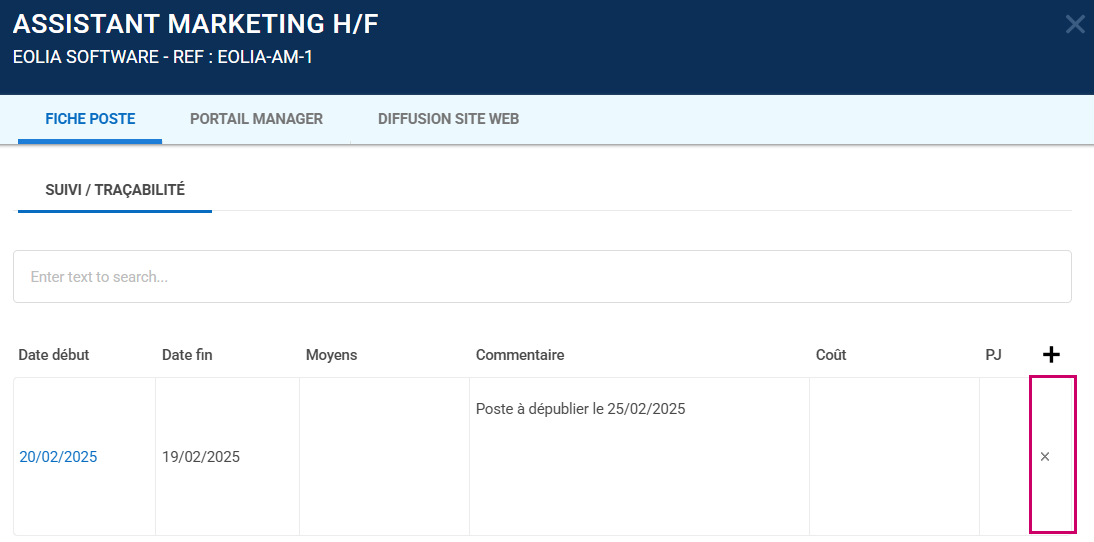Screen dimensions: 1094x542
Task: Select the empty Coût cell in the row
Action: click(x=894, y=457)
